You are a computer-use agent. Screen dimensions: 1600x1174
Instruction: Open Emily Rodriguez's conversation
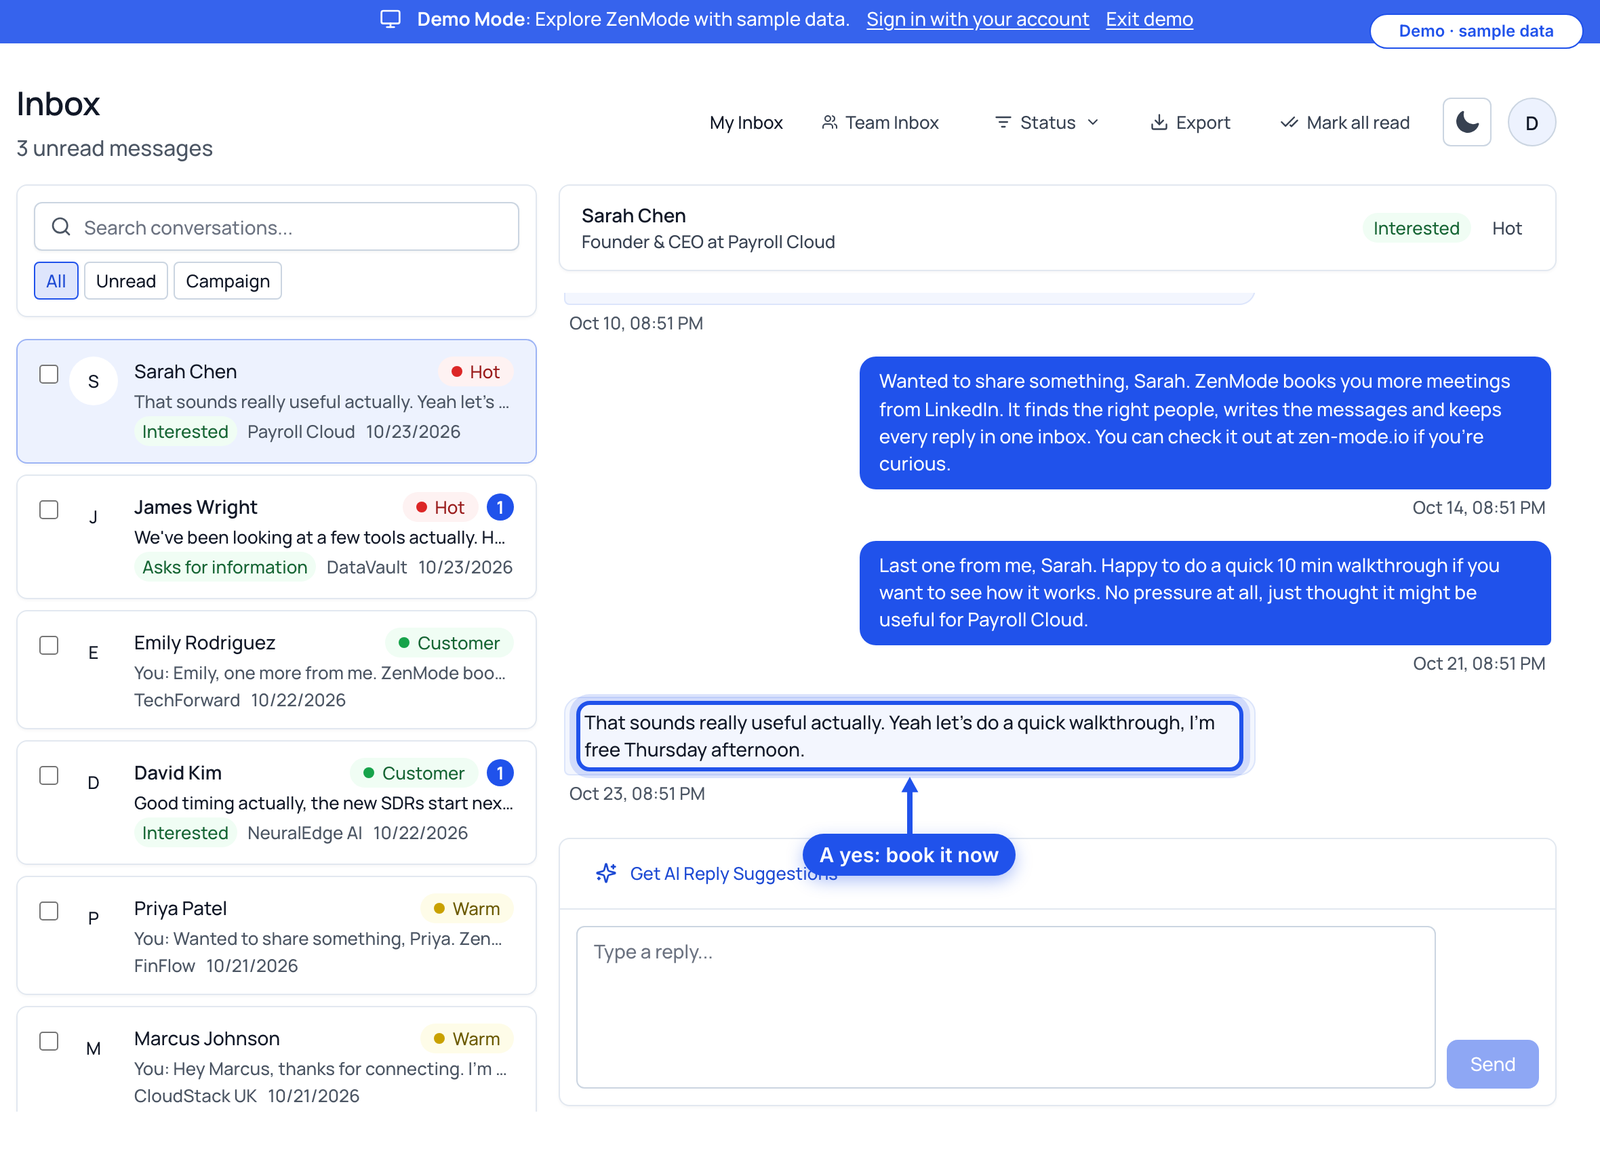276,670
